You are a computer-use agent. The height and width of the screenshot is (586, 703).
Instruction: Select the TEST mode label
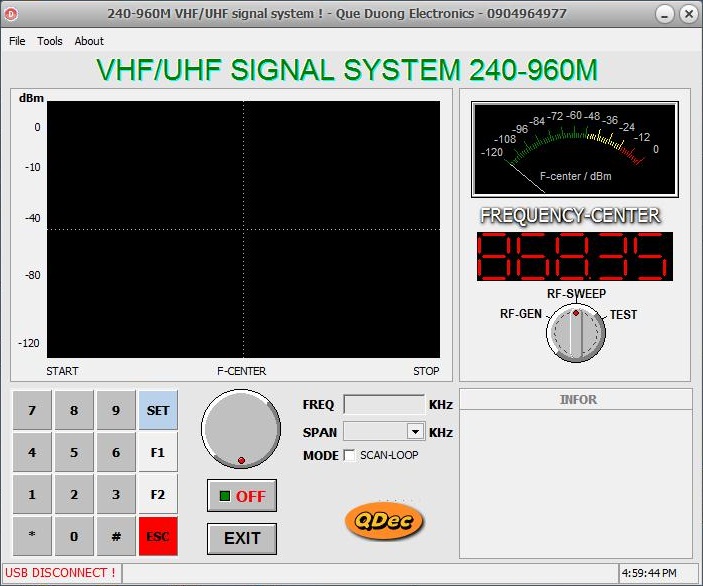623,315
